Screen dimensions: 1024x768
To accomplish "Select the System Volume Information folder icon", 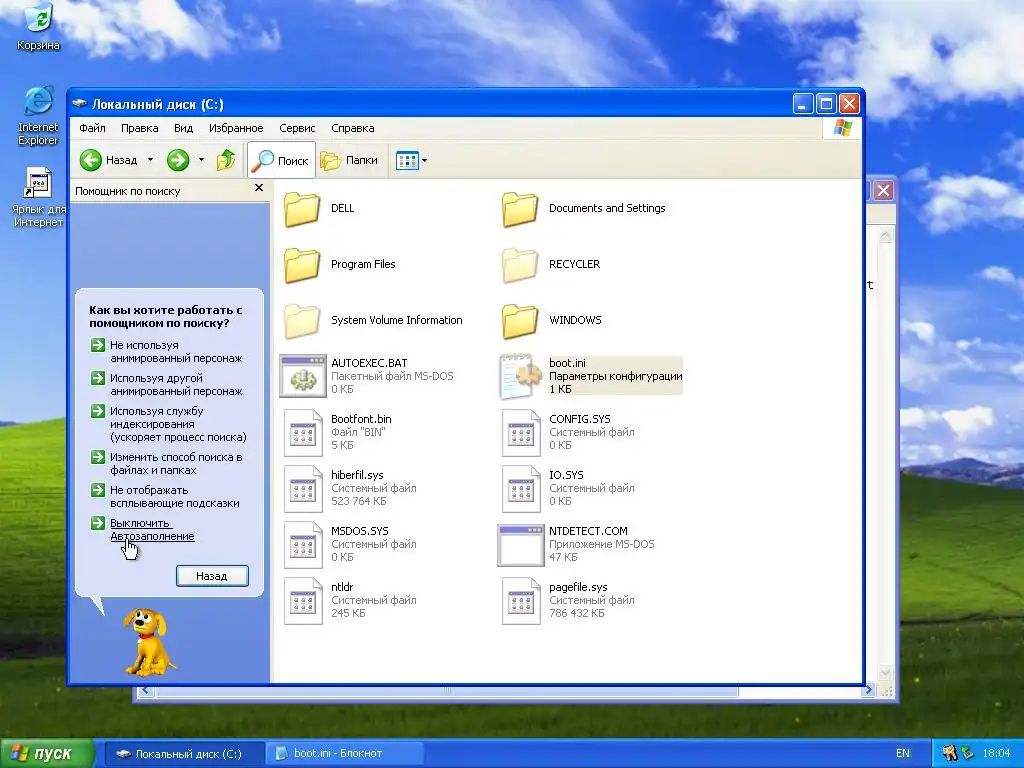I will pos(302,321).
